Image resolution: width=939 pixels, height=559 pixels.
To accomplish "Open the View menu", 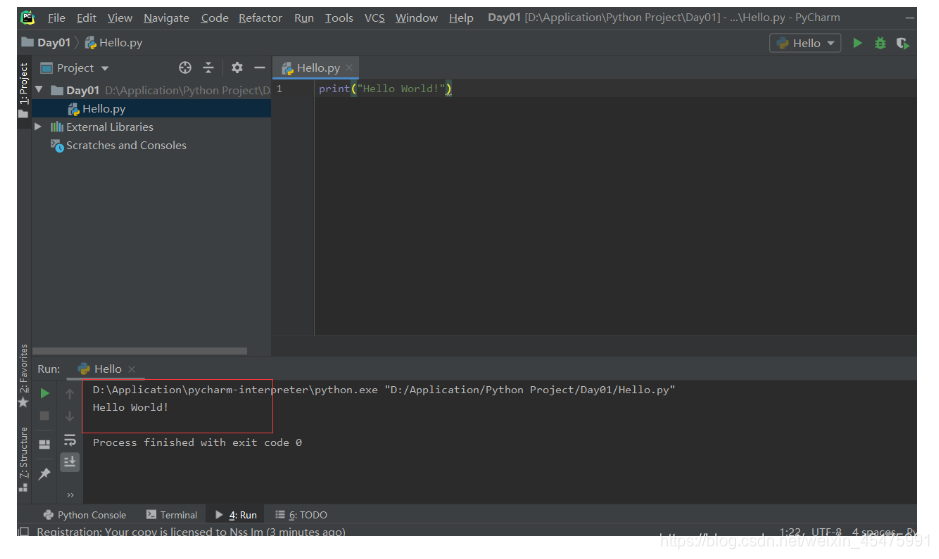I will tap(120, 18).
